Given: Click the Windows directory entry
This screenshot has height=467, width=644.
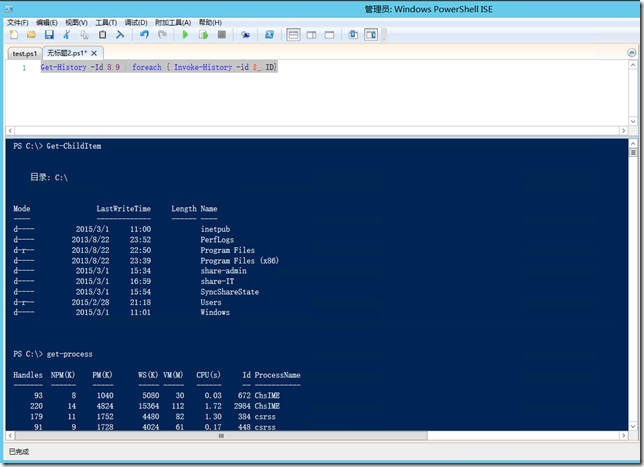Looking at the screenshot, I should point(215,312).
